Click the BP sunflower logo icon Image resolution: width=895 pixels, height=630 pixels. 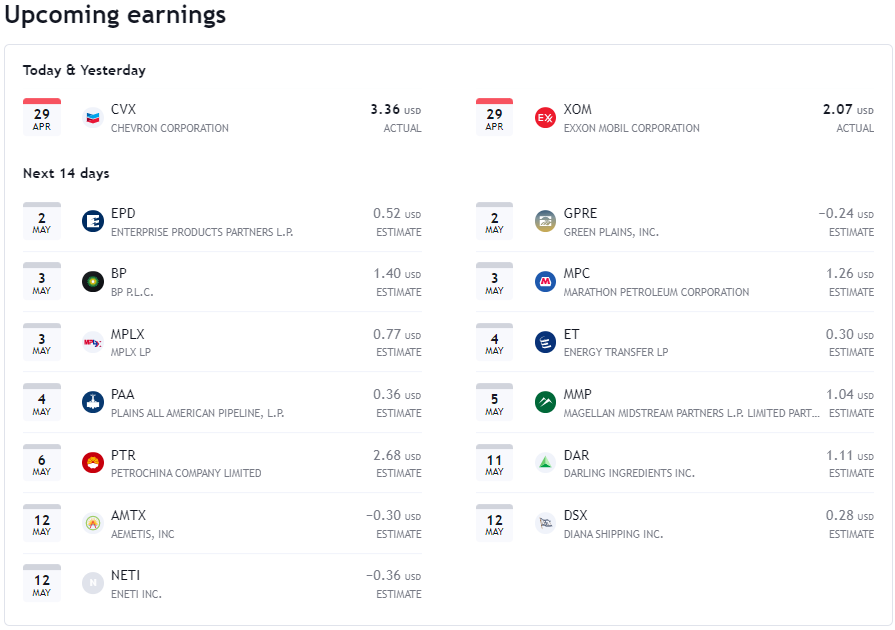pyautogui.click(x=92, y=281)
